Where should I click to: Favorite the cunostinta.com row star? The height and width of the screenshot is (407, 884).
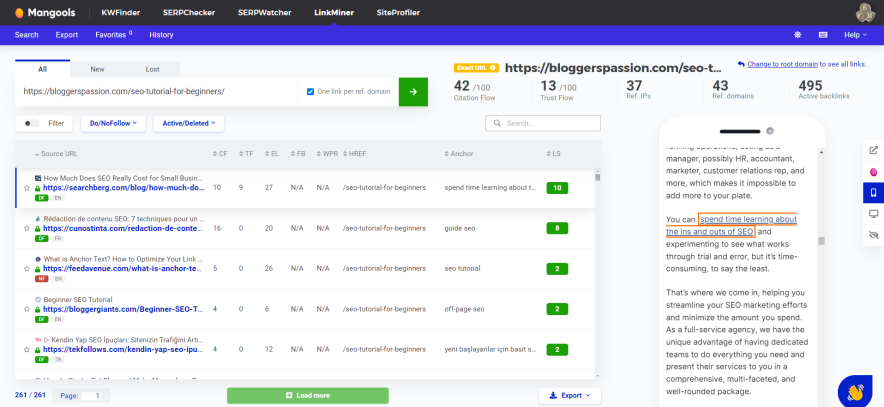pyautogui.click(x=26, y=229)
